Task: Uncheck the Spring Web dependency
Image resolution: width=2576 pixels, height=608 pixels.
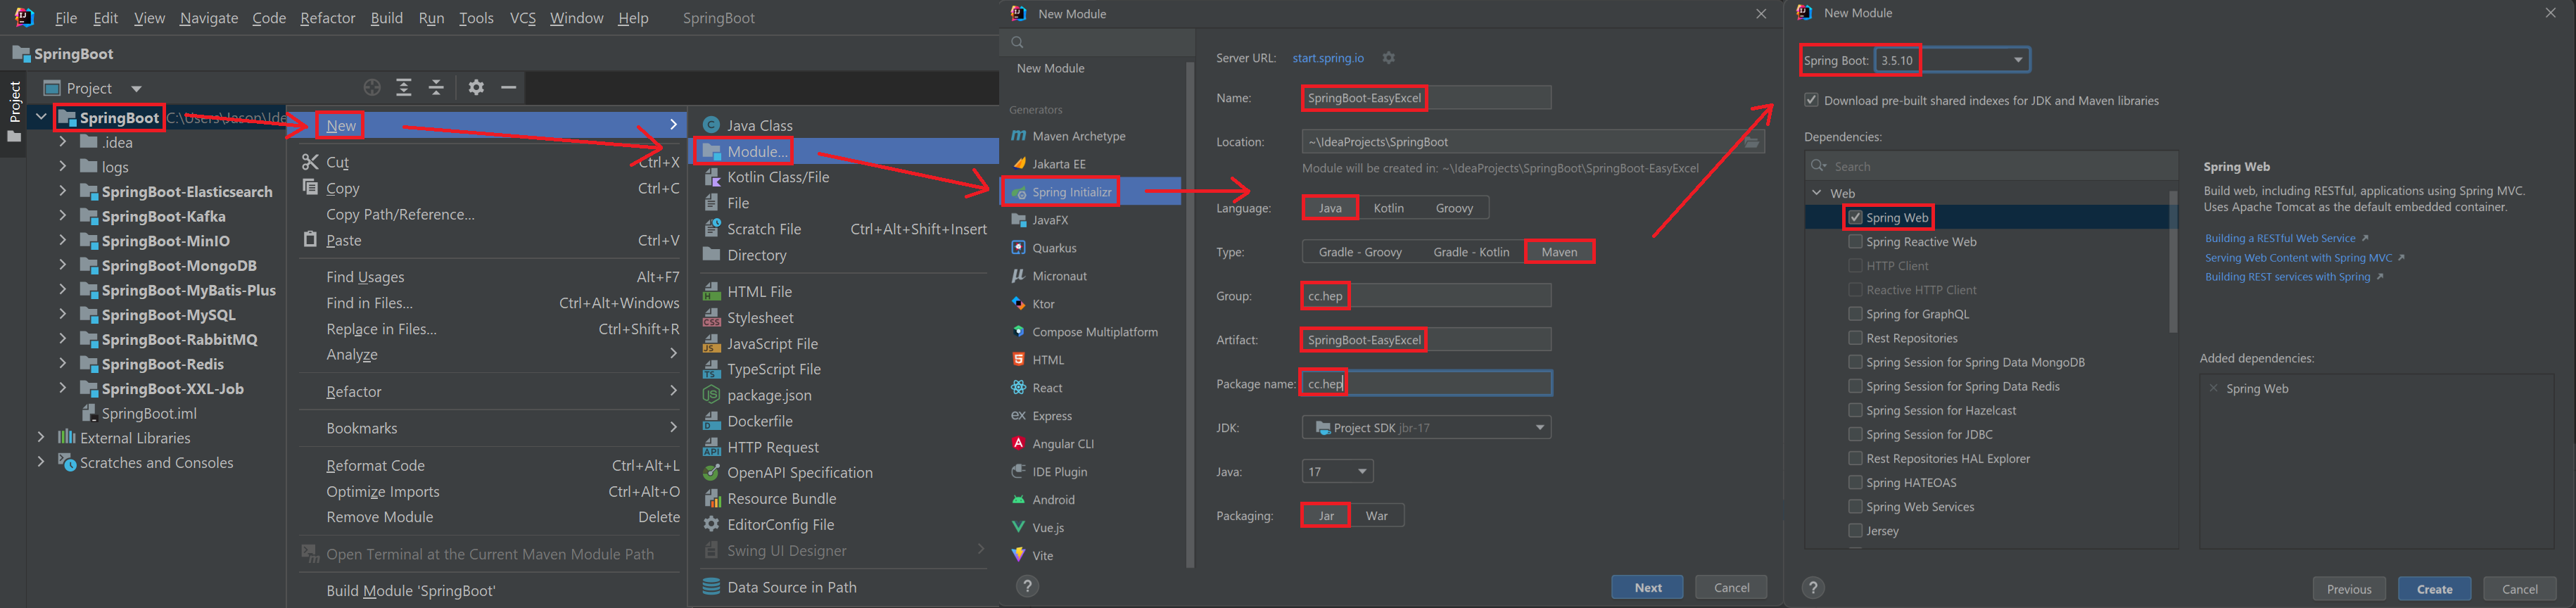Action: (1855, 218)
